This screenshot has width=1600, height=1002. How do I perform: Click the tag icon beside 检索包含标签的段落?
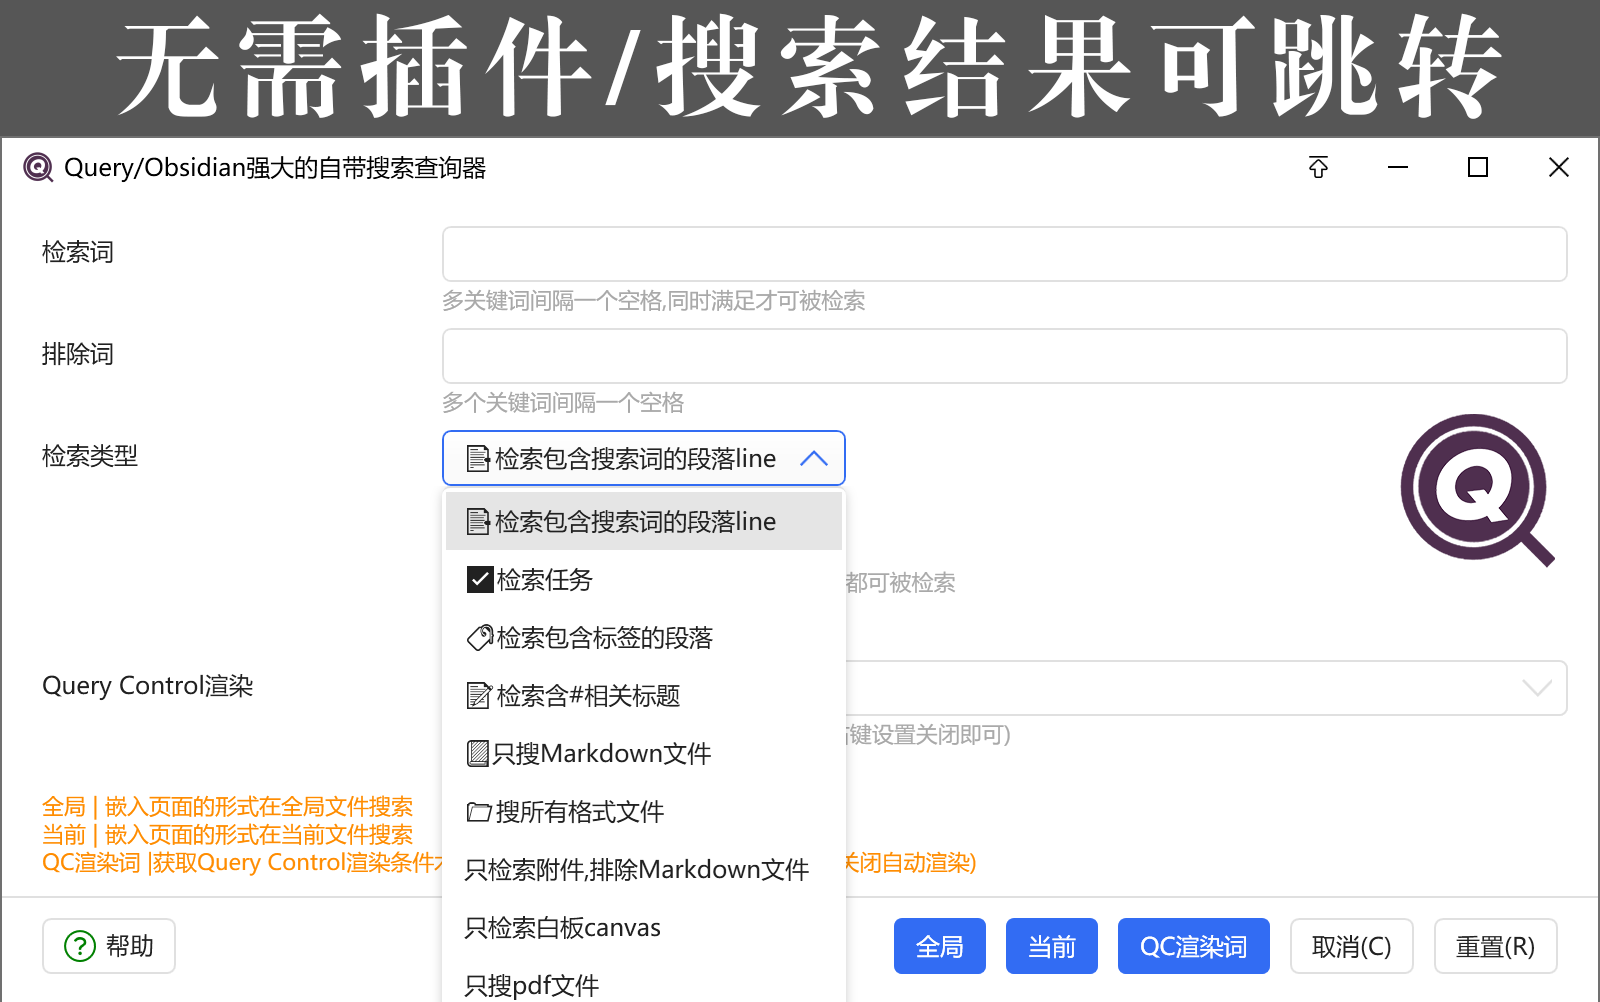[480, 638]
